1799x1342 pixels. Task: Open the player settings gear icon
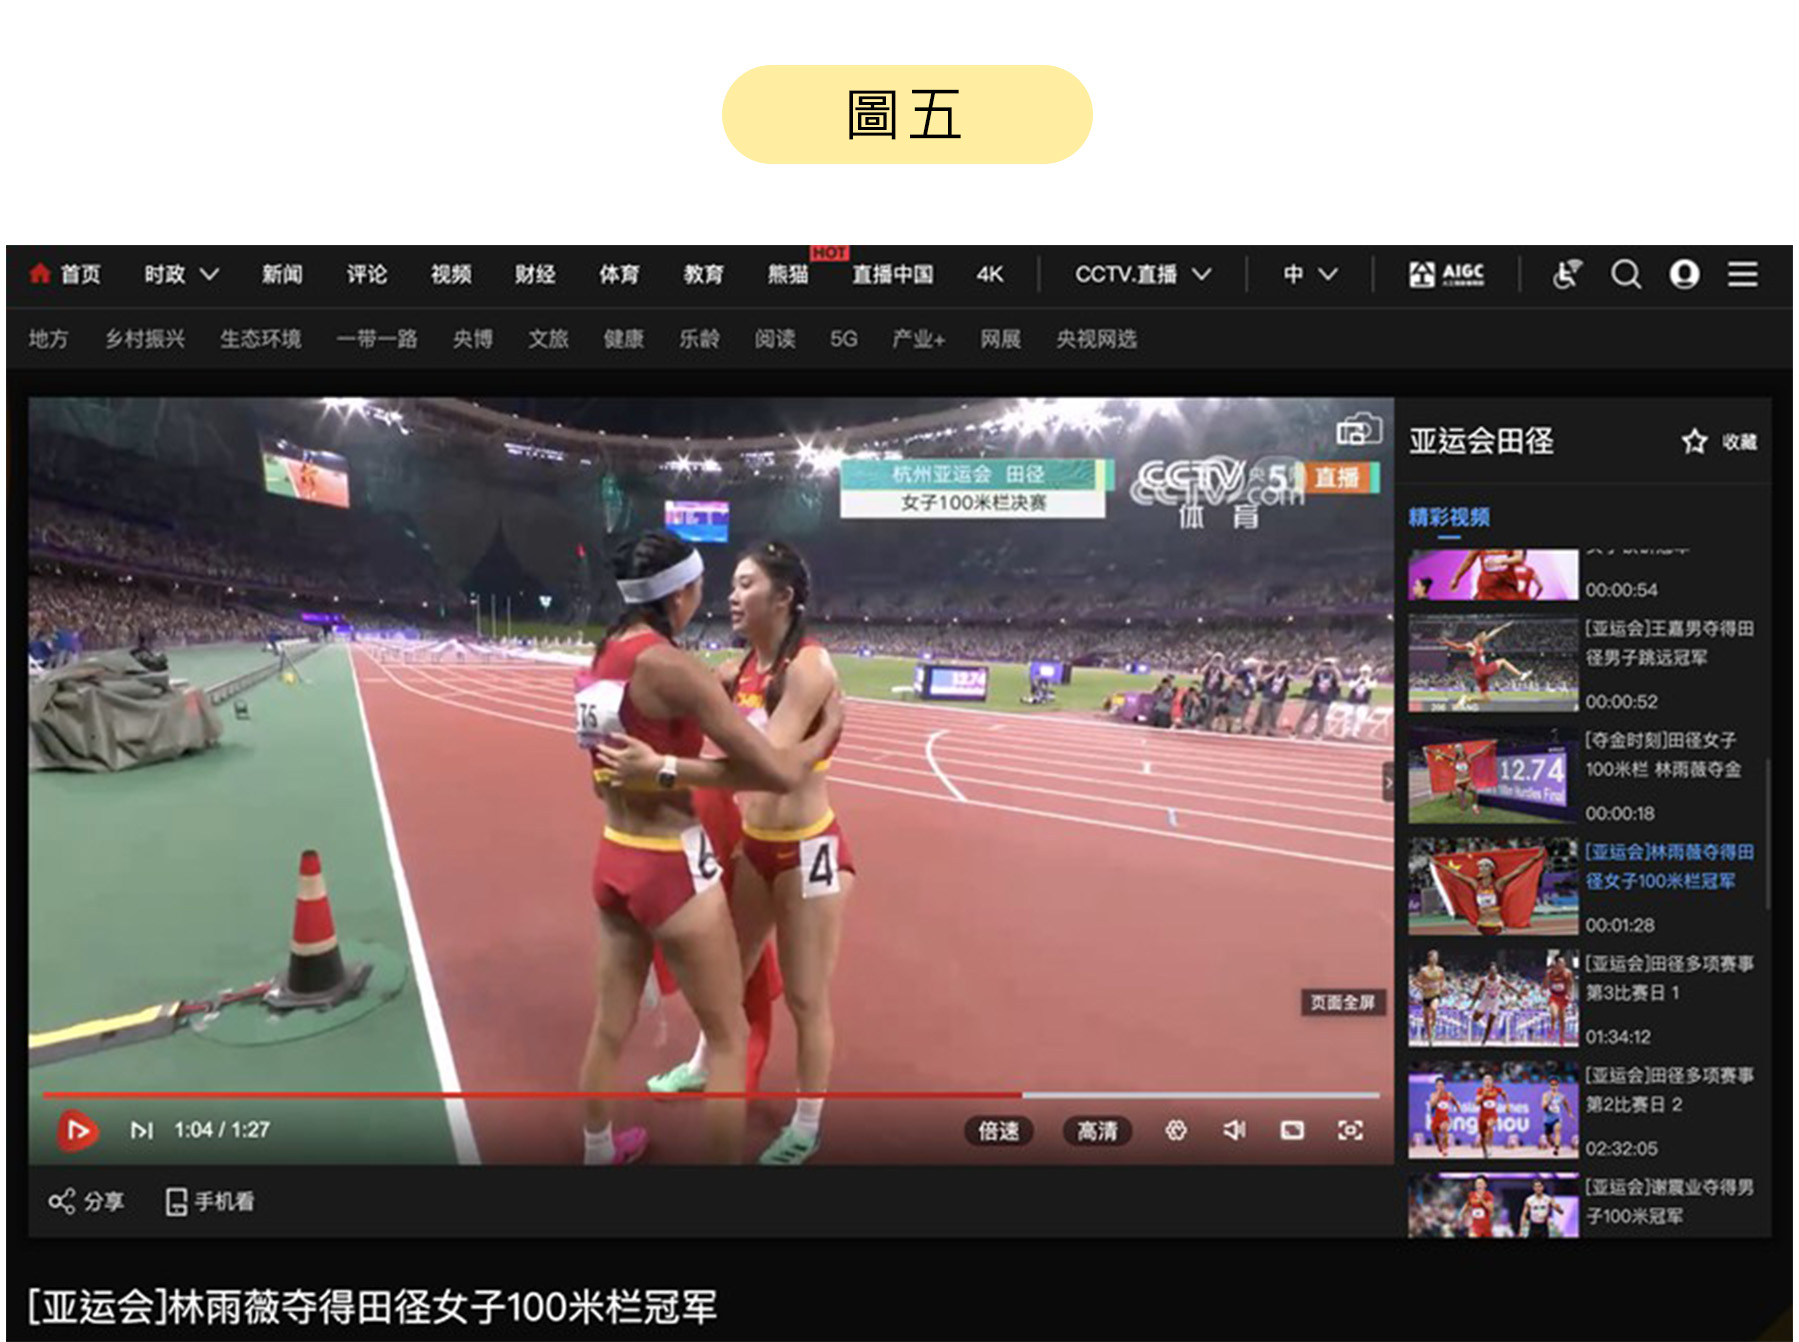coord(1176,1130)
